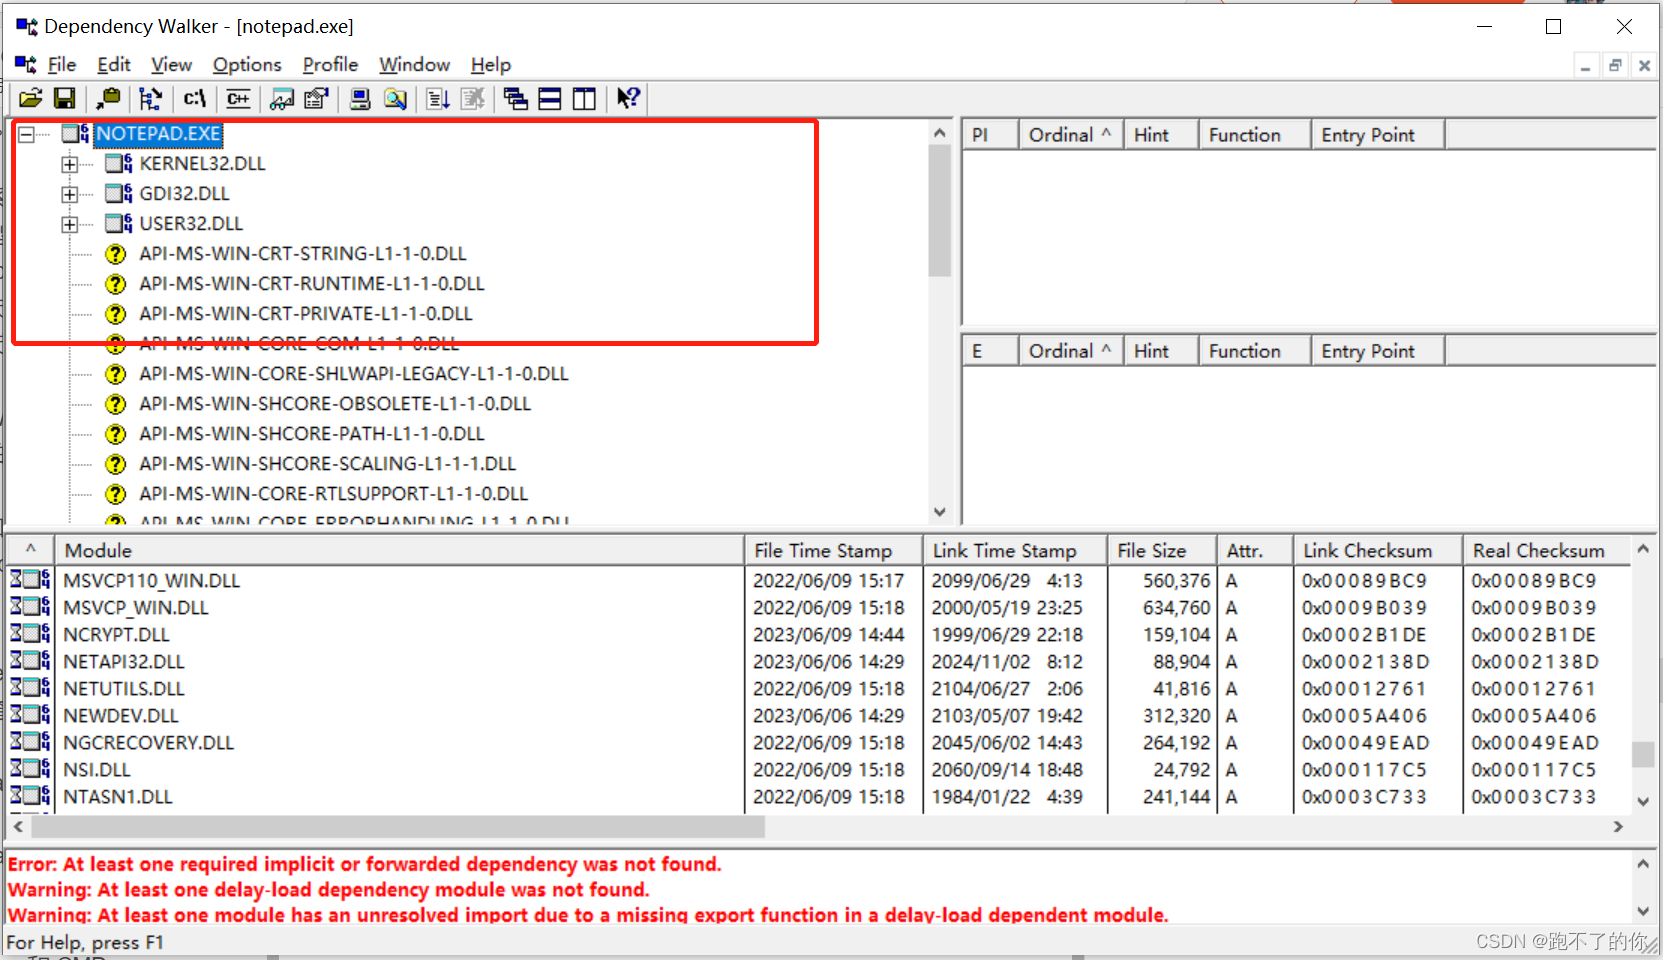The image size is (1663, 960).
Task: Sort by File Size column header
Action: click(1162, 550)
